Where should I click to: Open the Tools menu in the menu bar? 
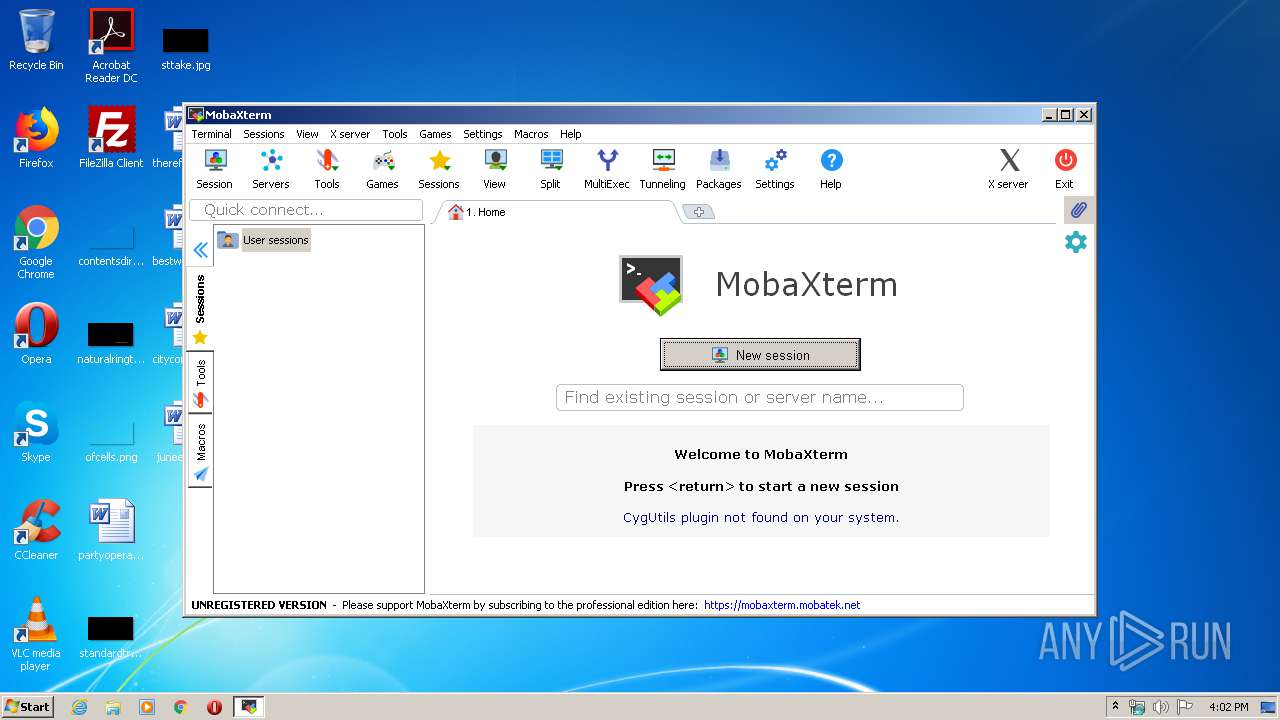tap(395, 134)
